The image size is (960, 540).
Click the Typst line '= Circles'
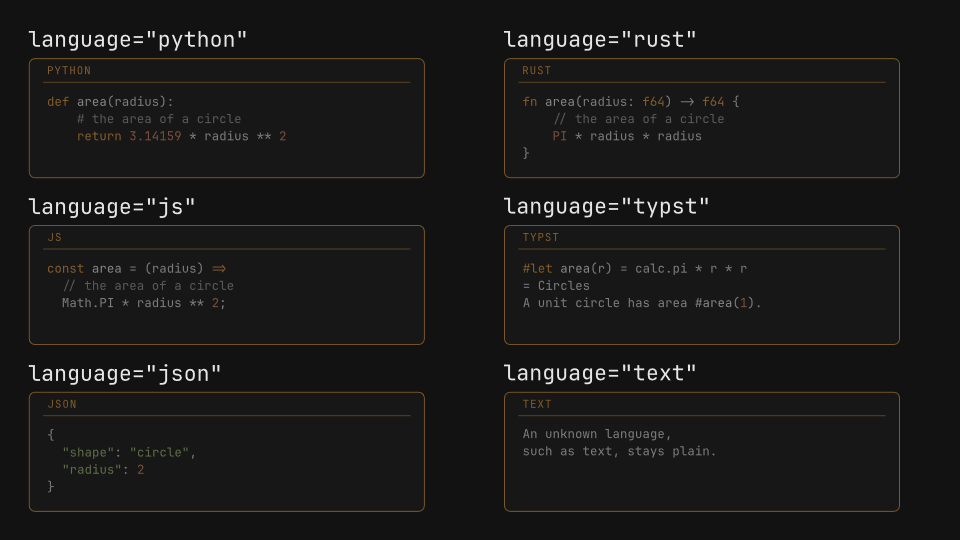click(x=556, y=286)
